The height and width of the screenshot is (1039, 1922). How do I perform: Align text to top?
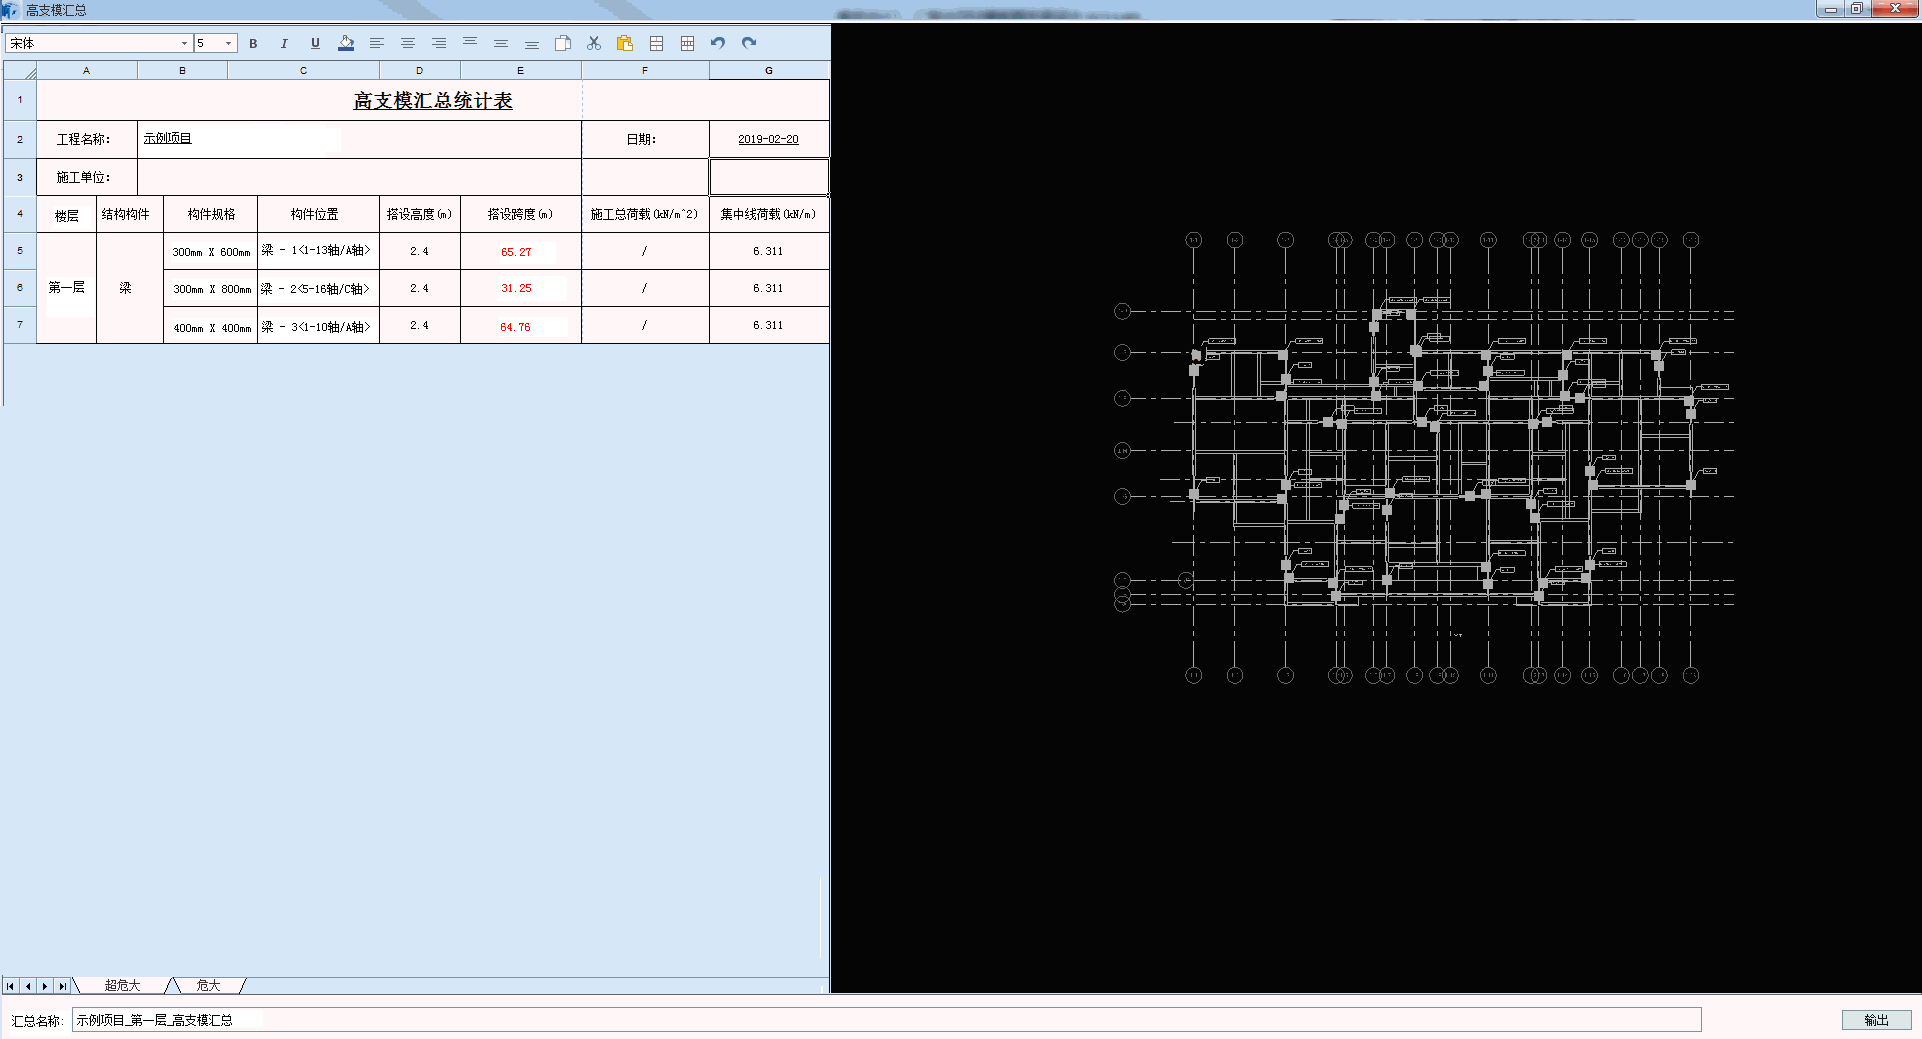click(470, 43)
